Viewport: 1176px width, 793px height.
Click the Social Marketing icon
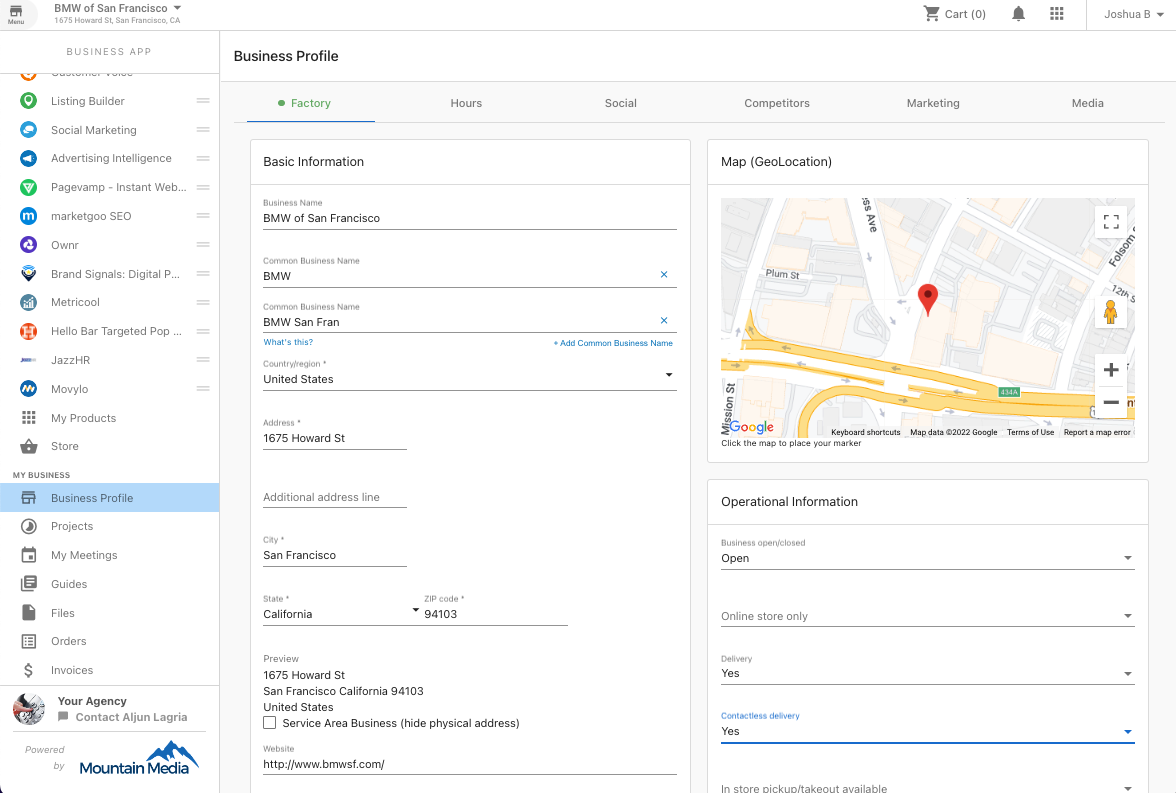pyautogui.click(x=28, y=130)
